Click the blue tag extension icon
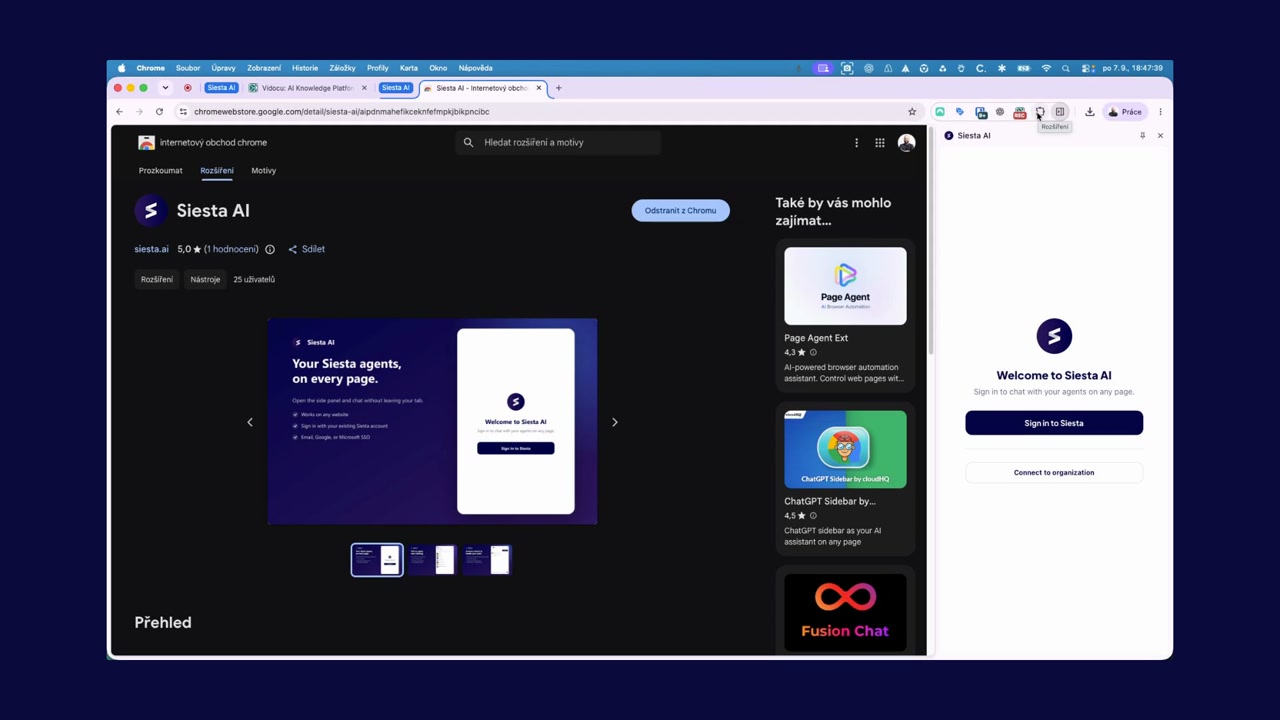The width and height of the screenshot is (1280, 720). pos(960,112)
